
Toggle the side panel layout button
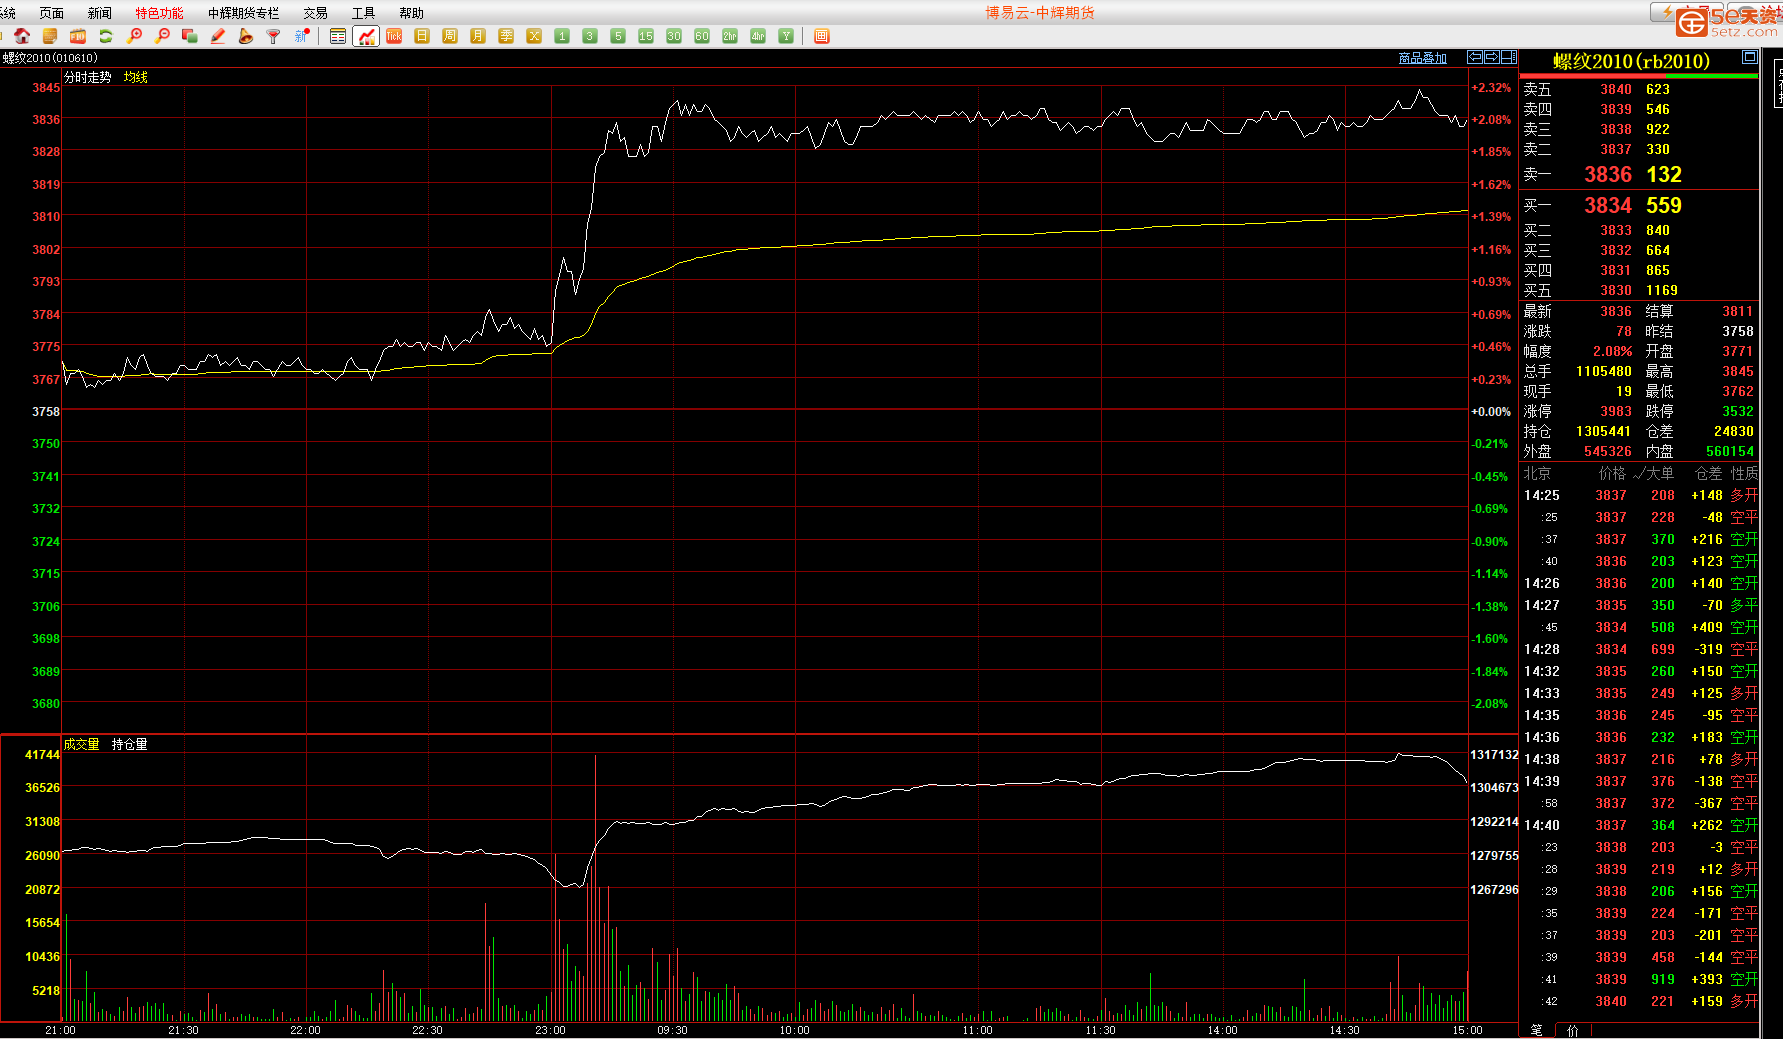[x=1508, y=57]
